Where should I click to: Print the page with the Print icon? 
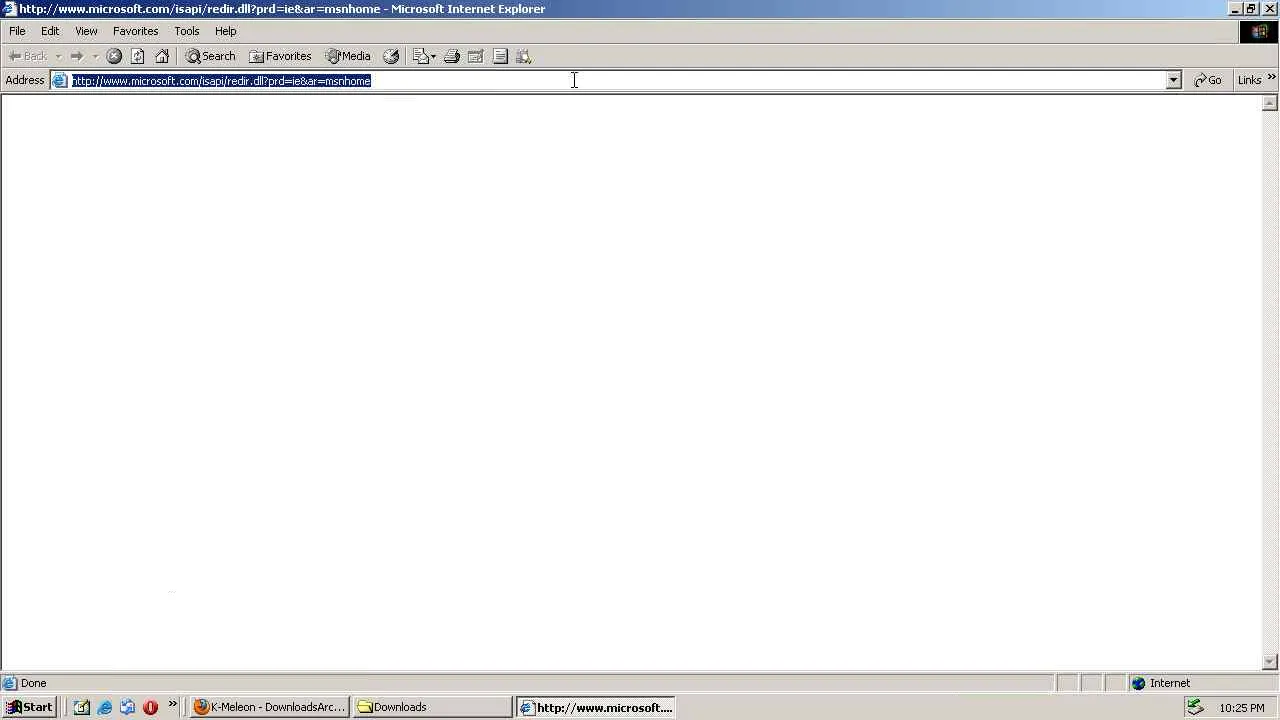click(452, 56)
